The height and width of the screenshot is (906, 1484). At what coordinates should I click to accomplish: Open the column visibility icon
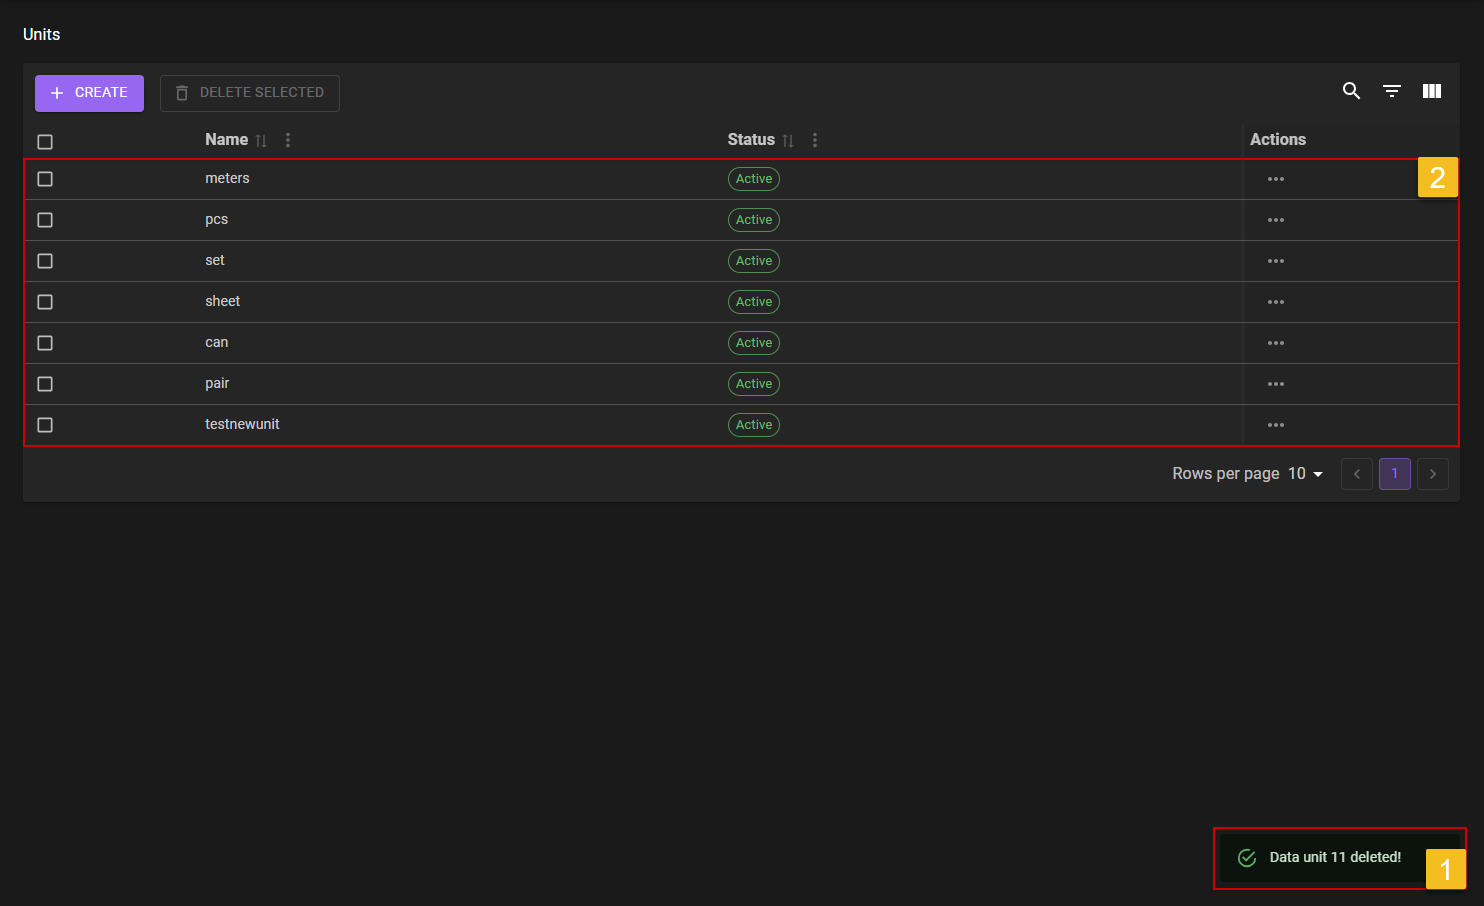click(x=1432, y=91)
